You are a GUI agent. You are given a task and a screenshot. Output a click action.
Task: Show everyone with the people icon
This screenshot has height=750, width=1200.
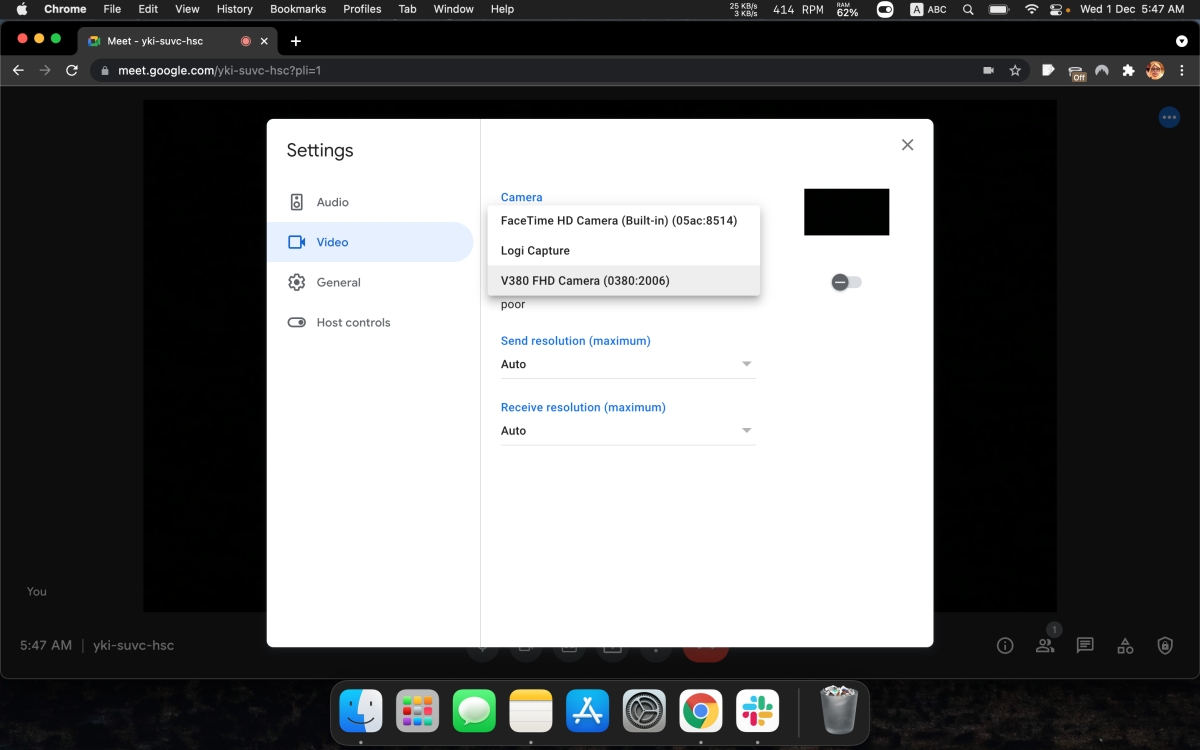pos(1045,646)
